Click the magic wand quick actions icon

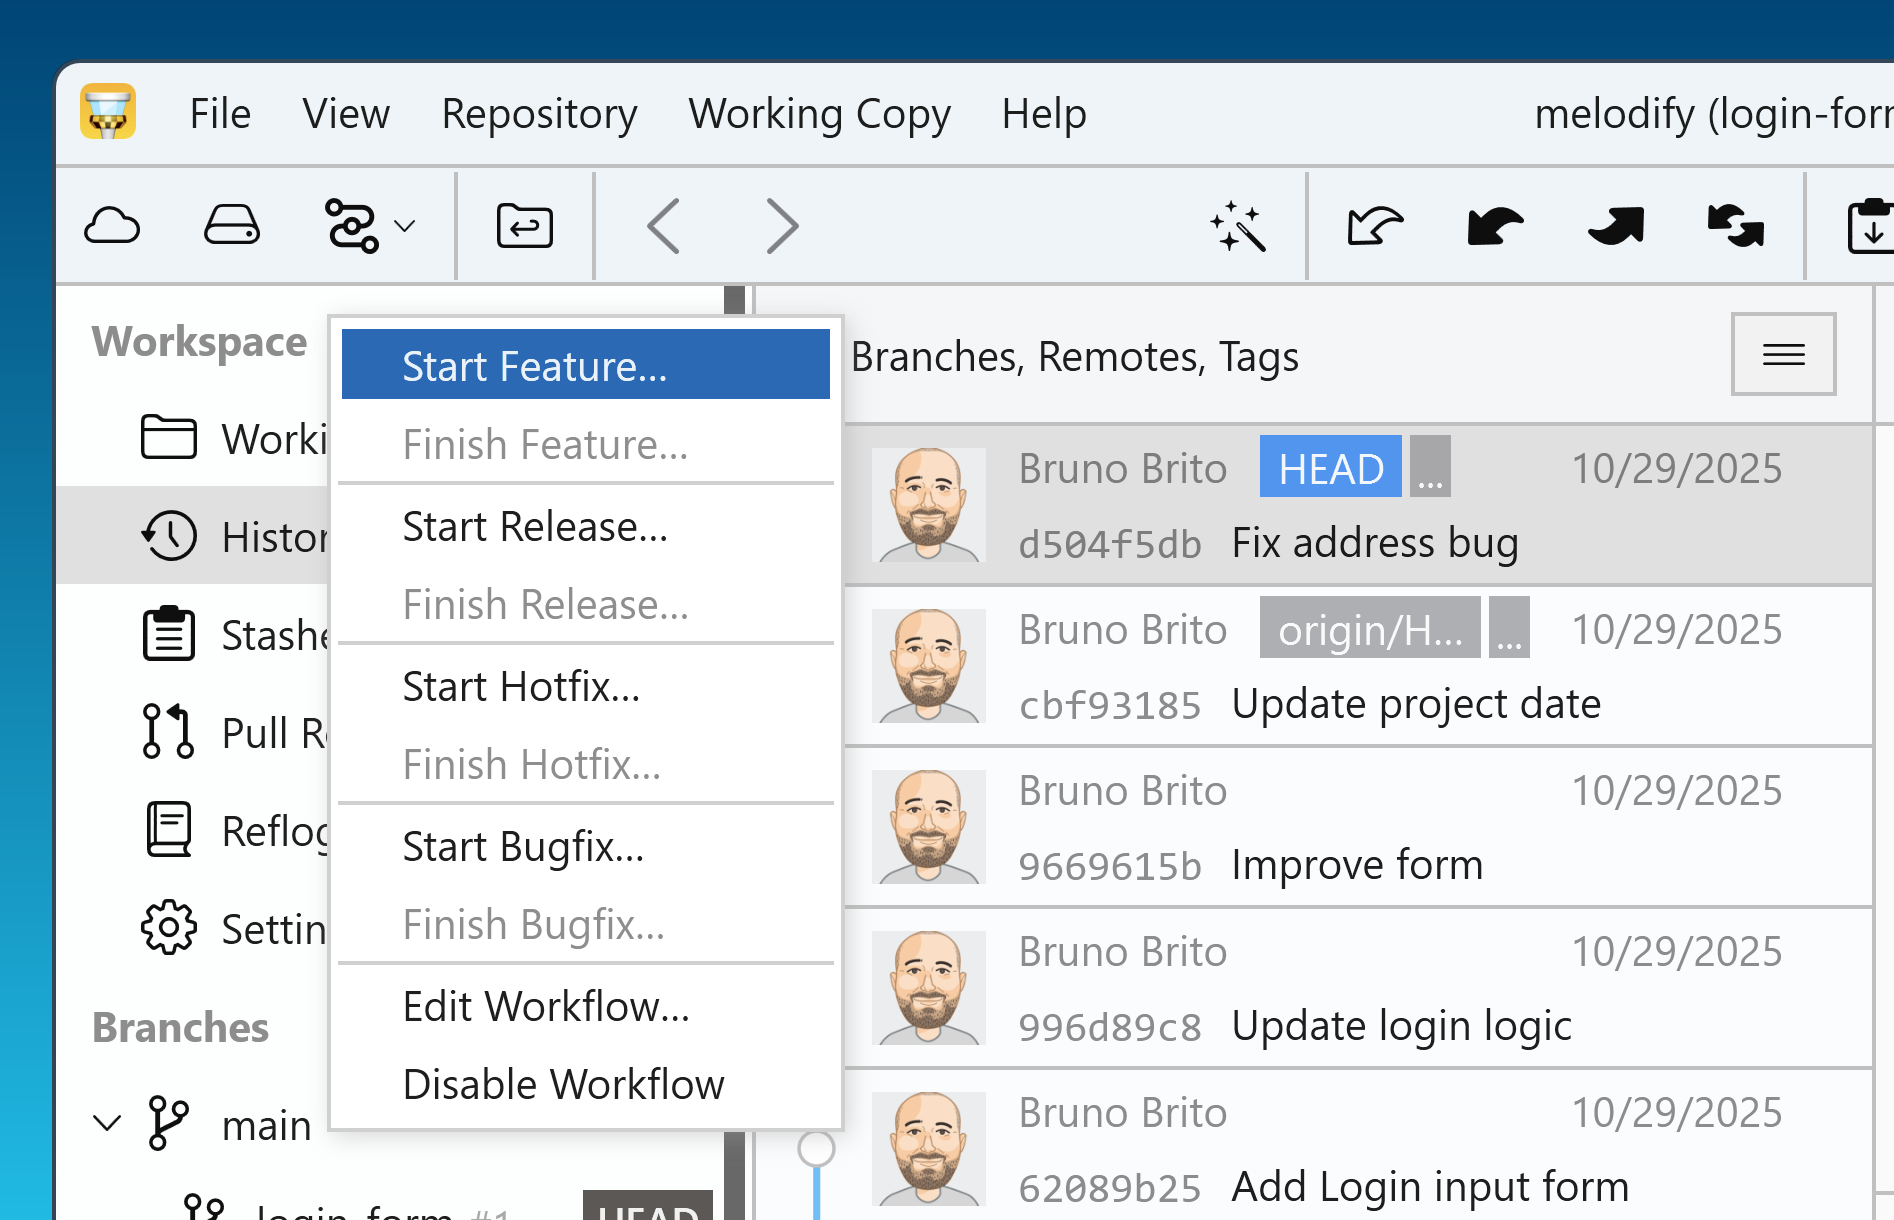1240,225
